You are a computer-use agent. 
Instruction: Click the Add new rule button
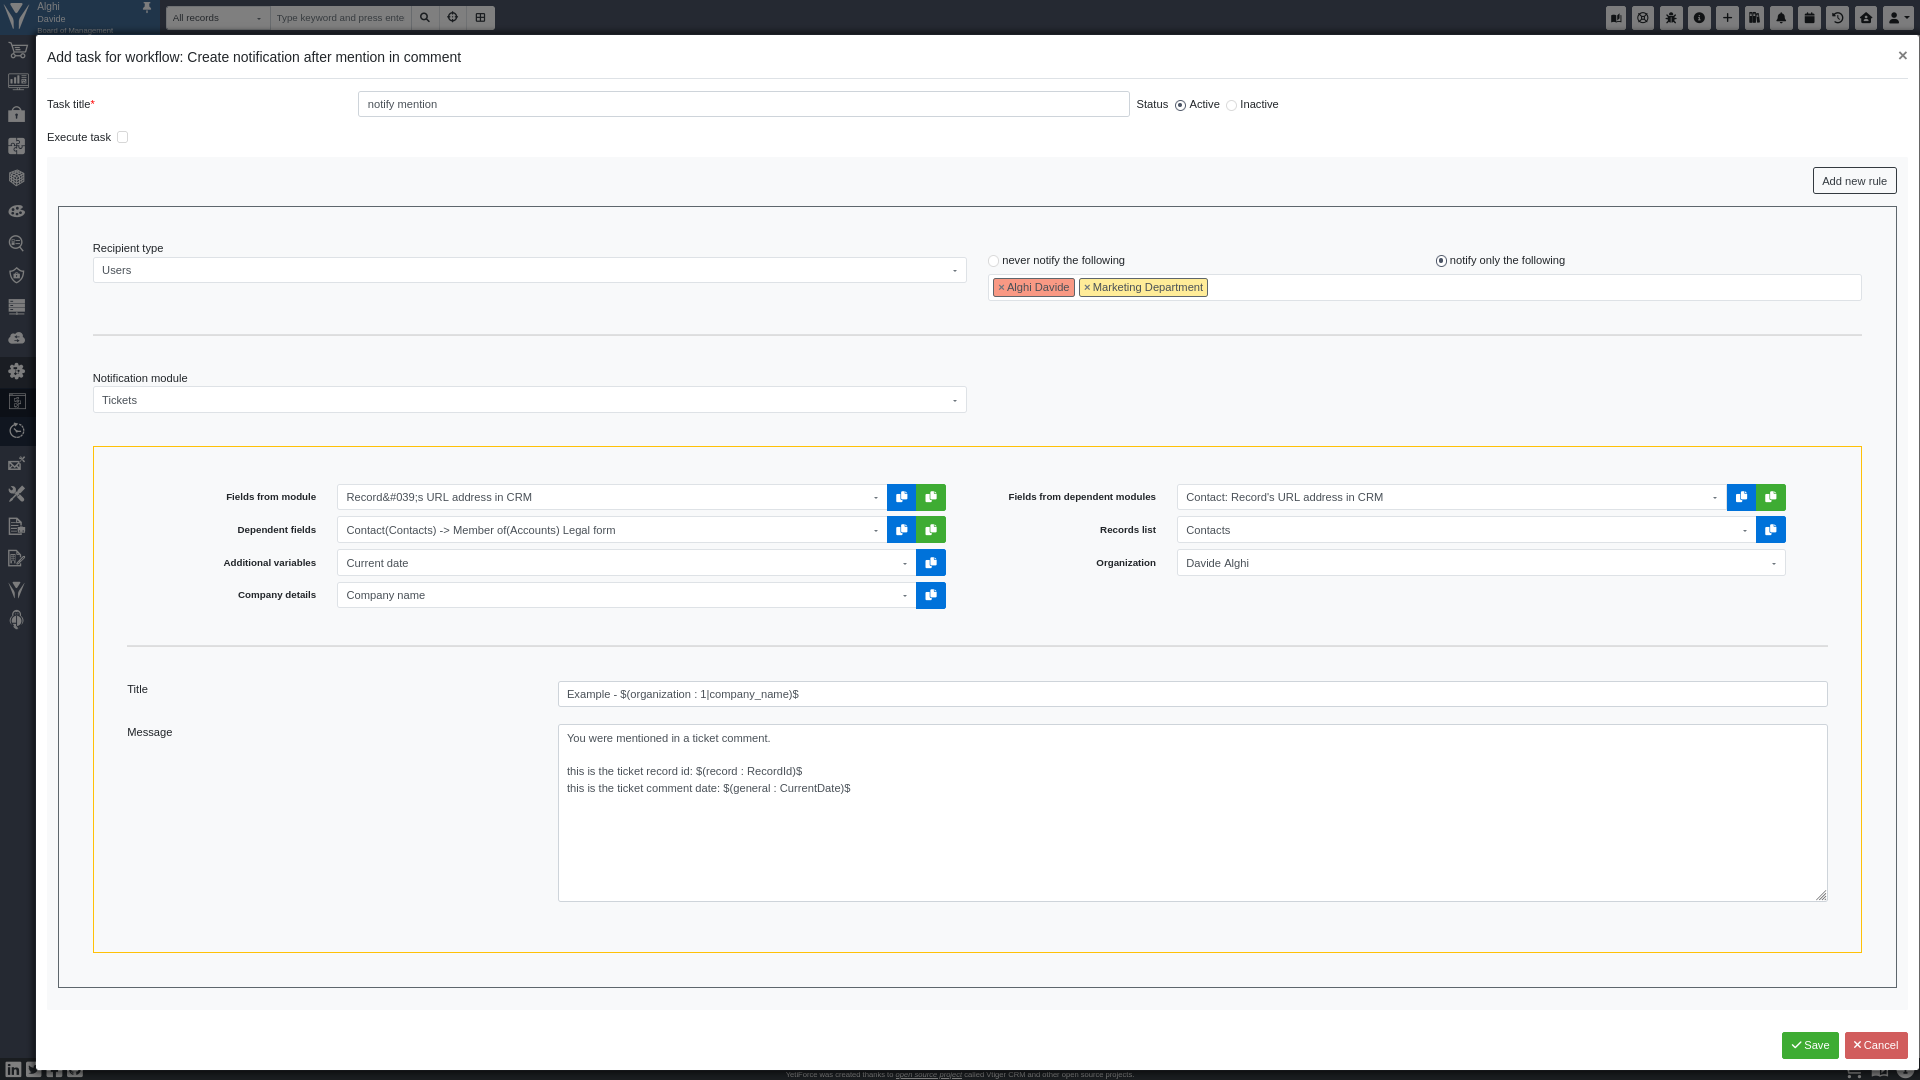1854,181
